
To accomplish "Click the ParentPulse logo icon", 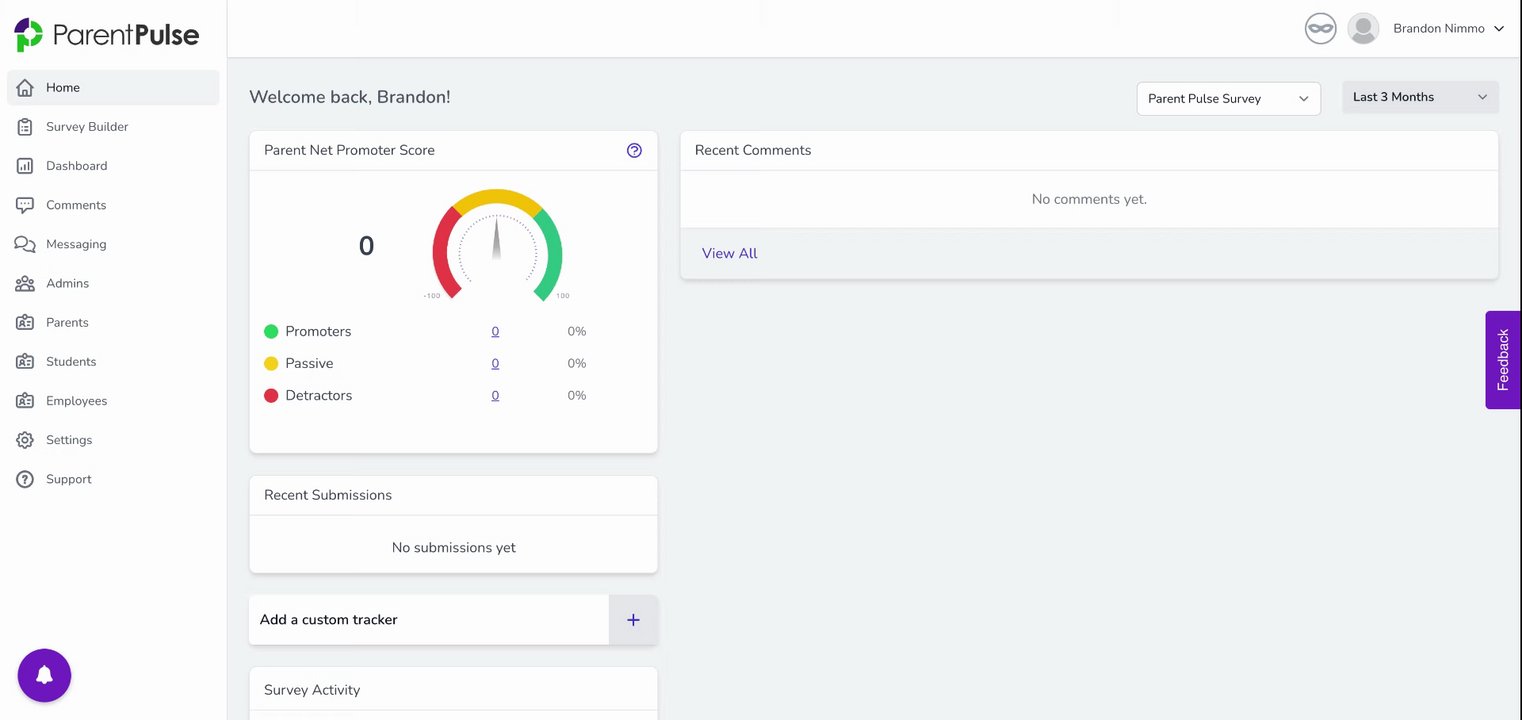I will click(28, 35).
